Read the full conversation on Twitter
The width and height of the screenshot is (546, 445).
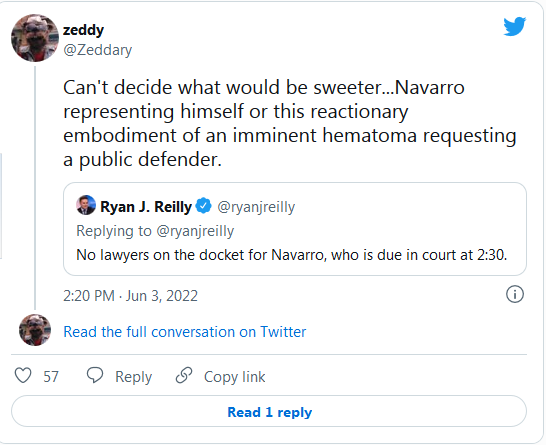[x=185, y=331]
